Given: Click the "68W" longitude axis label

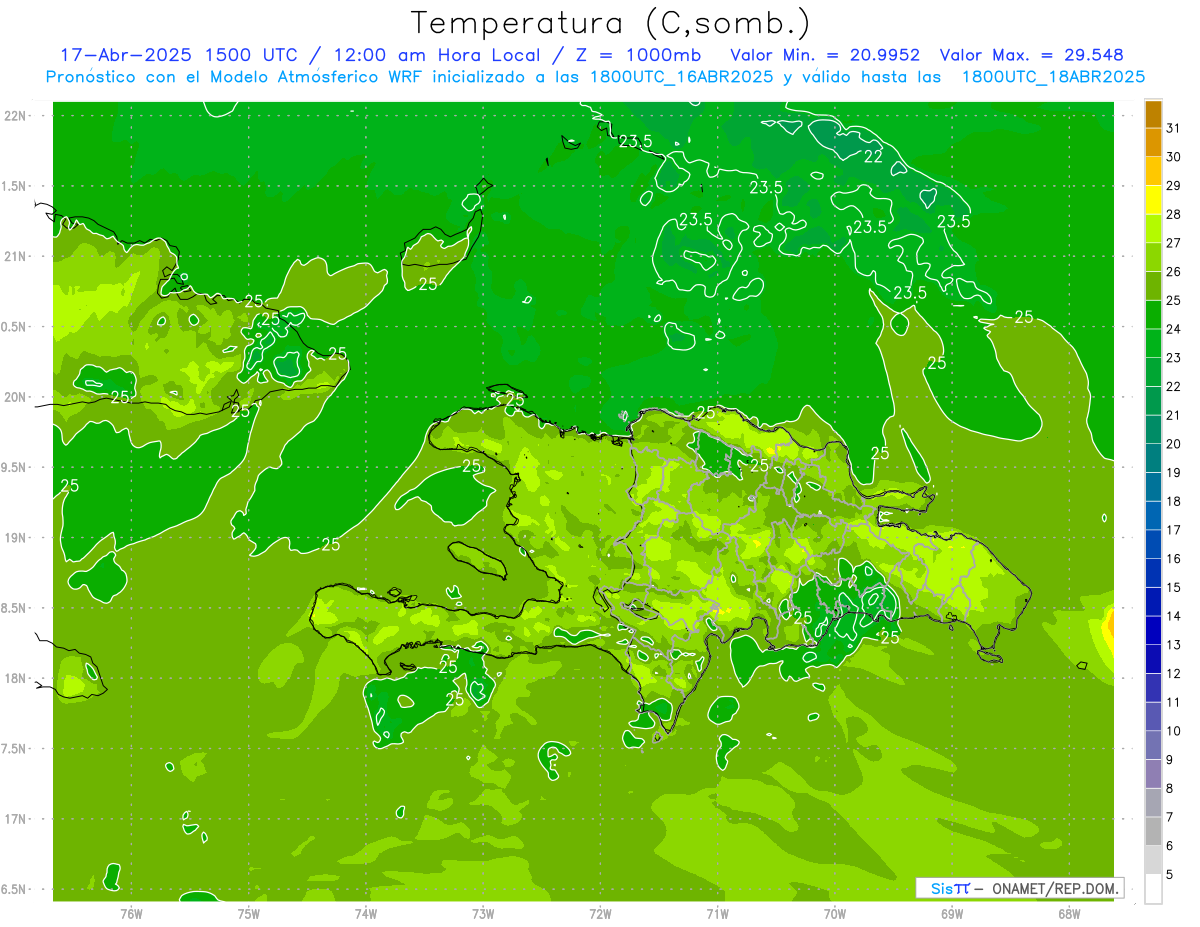Looking at the screenshot, I should [x=1068, y=913].
